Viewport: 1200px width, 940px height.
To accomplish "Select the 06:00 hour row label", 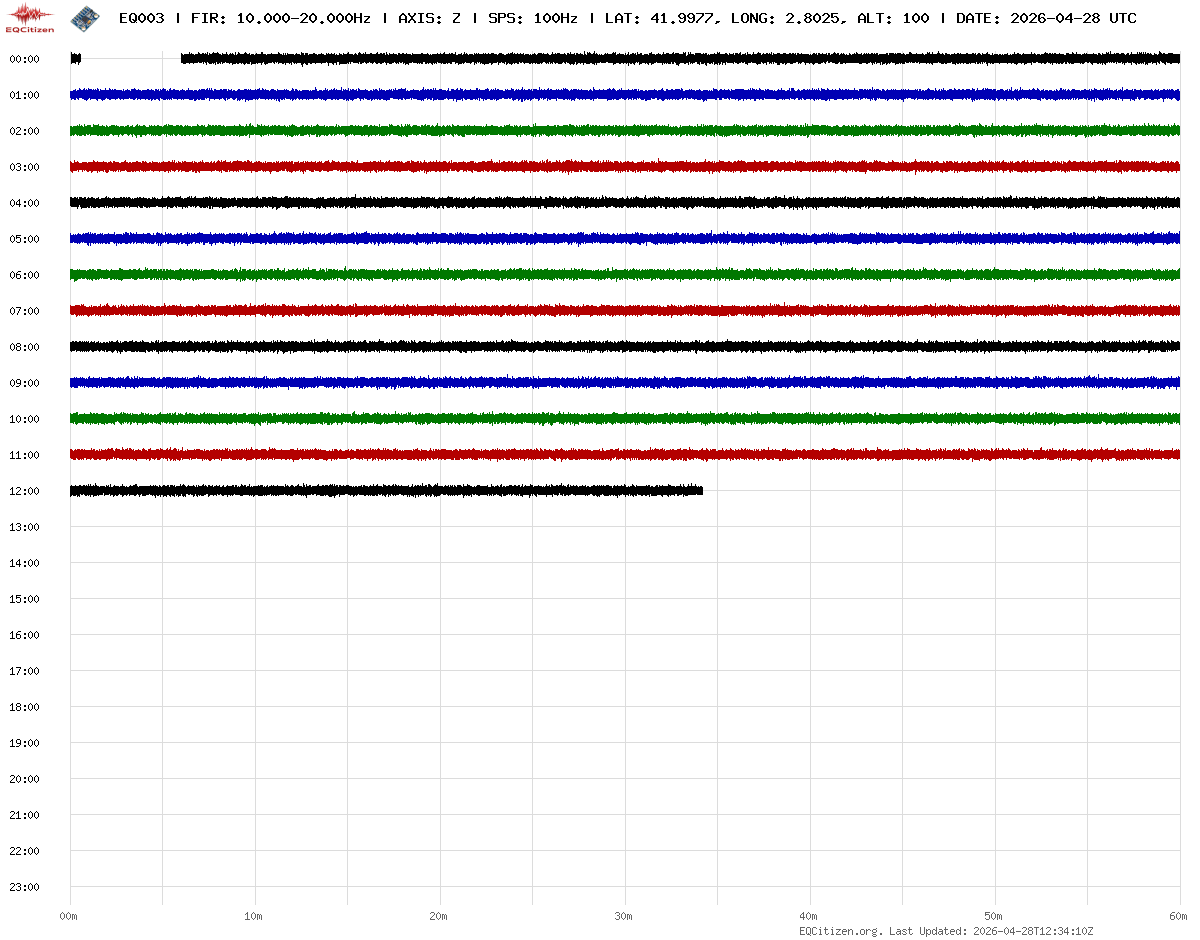I will (24, 275).
